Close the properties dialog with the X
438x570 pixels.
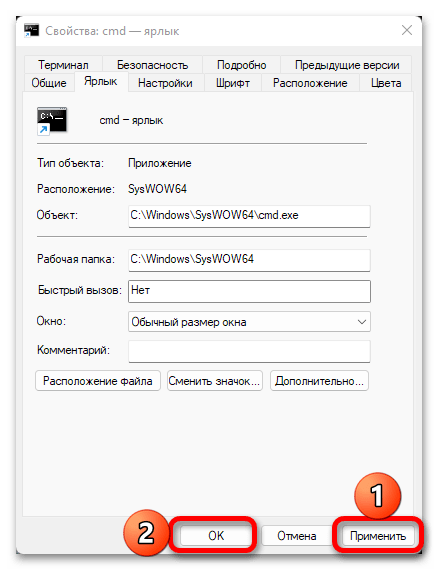coord(407,30)
